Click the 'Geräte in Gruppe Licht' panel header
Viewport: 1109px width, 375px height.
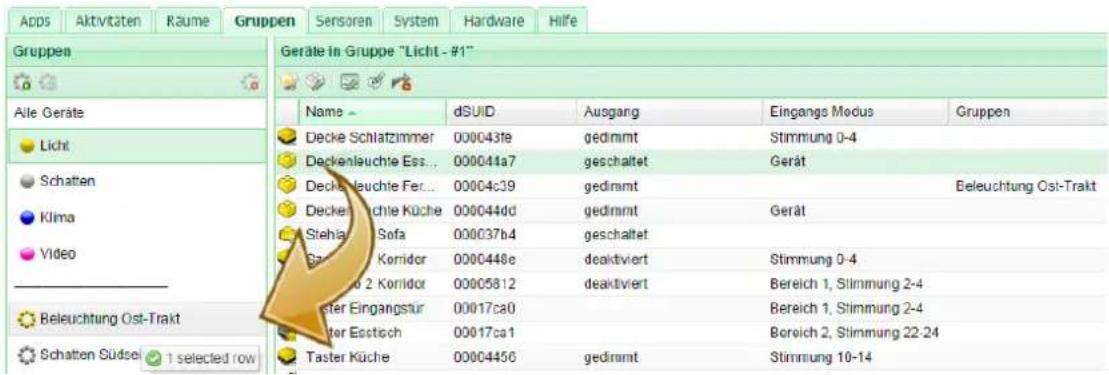click(690, 52)
